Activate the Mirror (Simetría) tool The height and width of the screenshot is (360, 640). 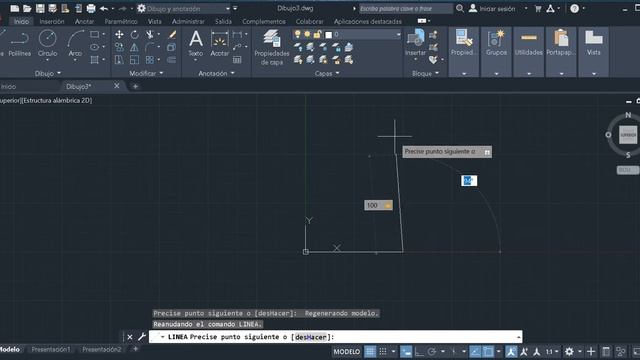135,47
